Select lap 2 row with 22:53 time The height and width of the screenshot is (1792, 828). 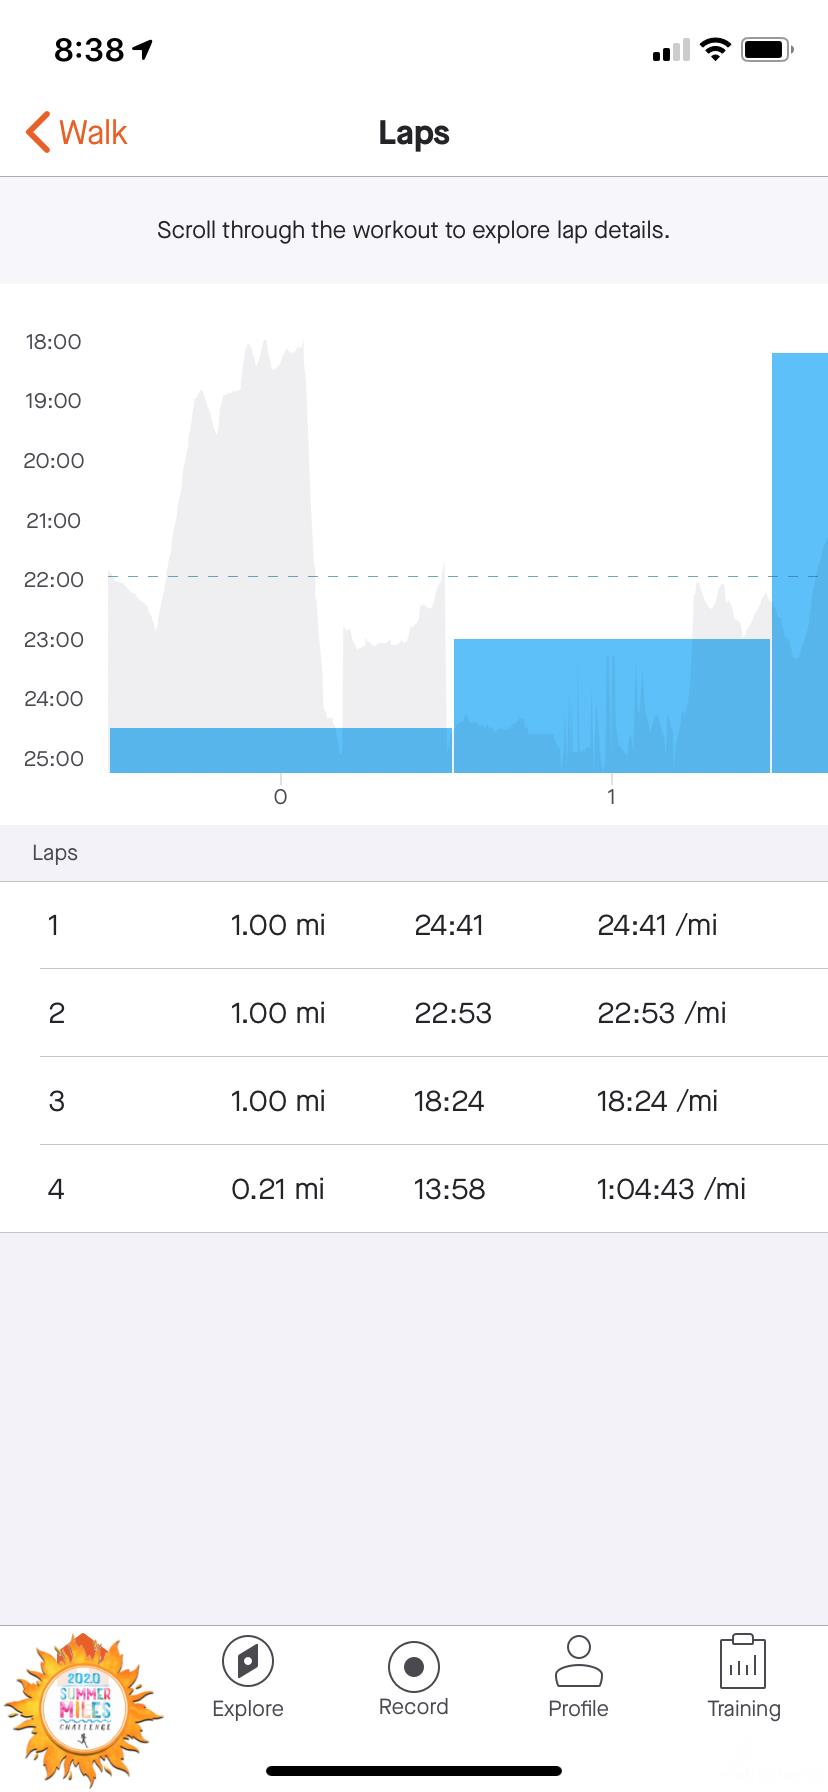click(x=414, y=1013)
